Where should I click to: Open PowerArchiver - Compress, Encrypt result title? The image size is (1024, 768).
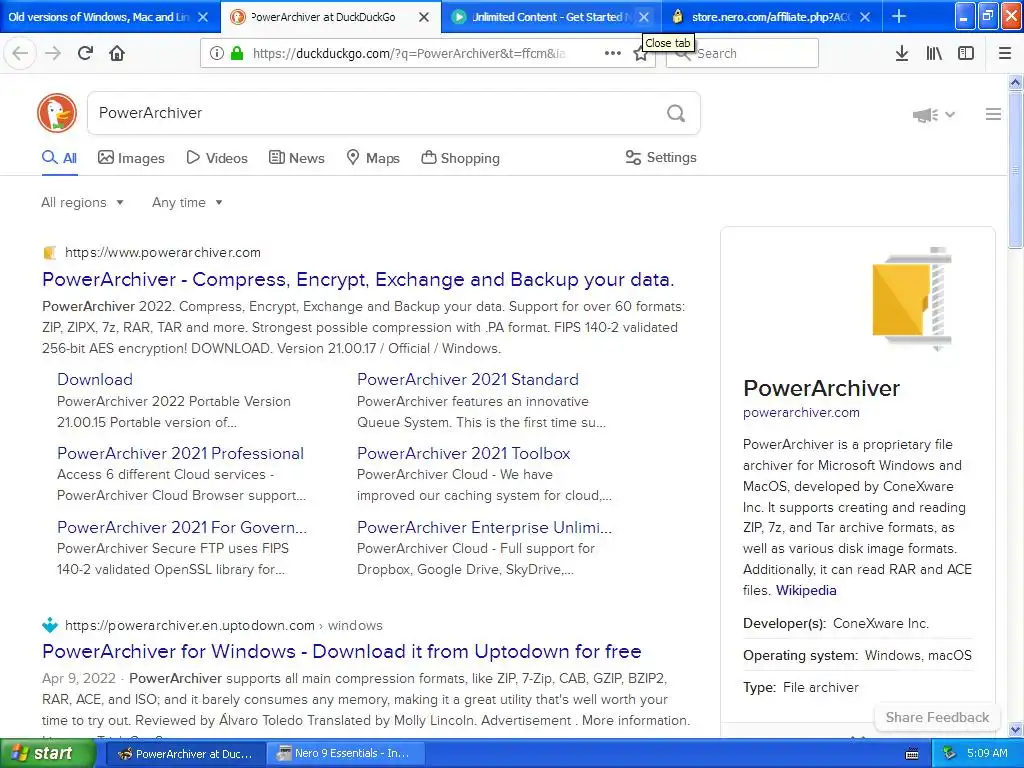pos(358,280)
